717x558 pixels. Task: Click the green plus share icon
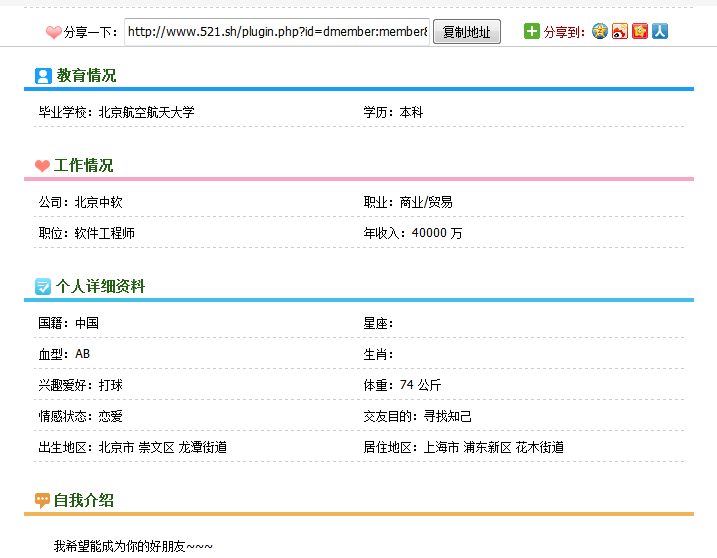(532, 31)
